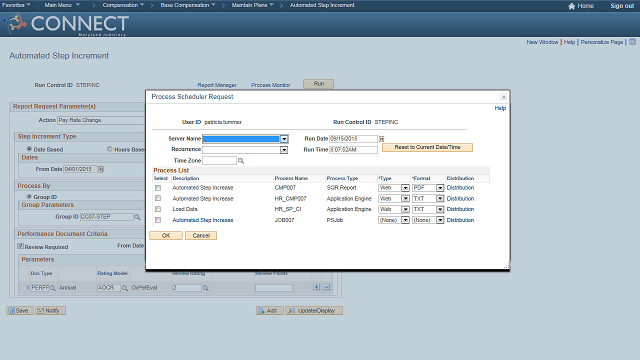Check the CMP007 SQR Report select box
Screen dimensions: 640x360
tap(158, 188)
